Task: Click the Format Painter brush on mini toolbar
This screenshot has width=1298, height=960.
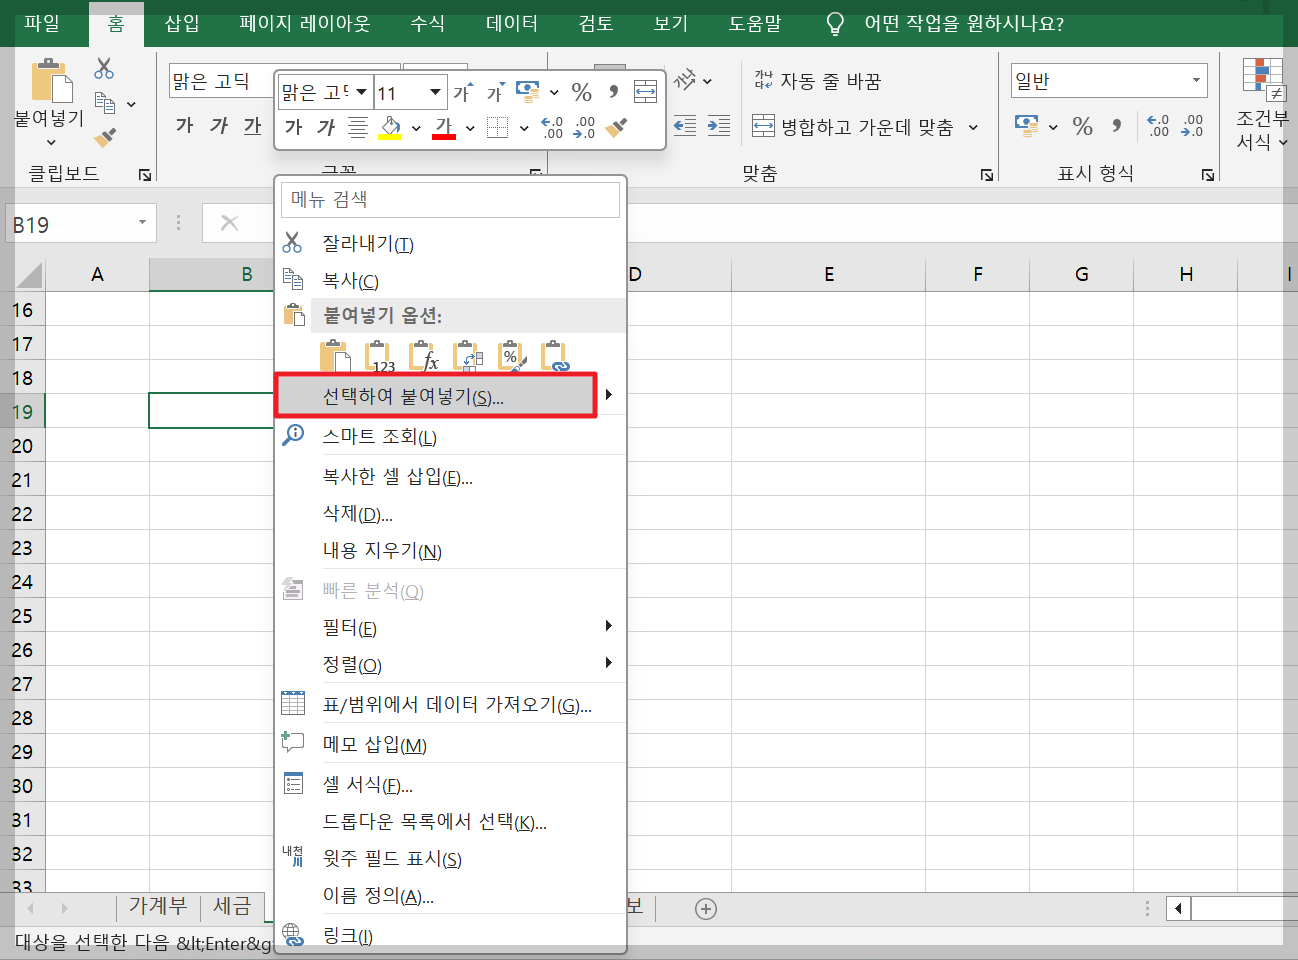Action: pos(617,128)
